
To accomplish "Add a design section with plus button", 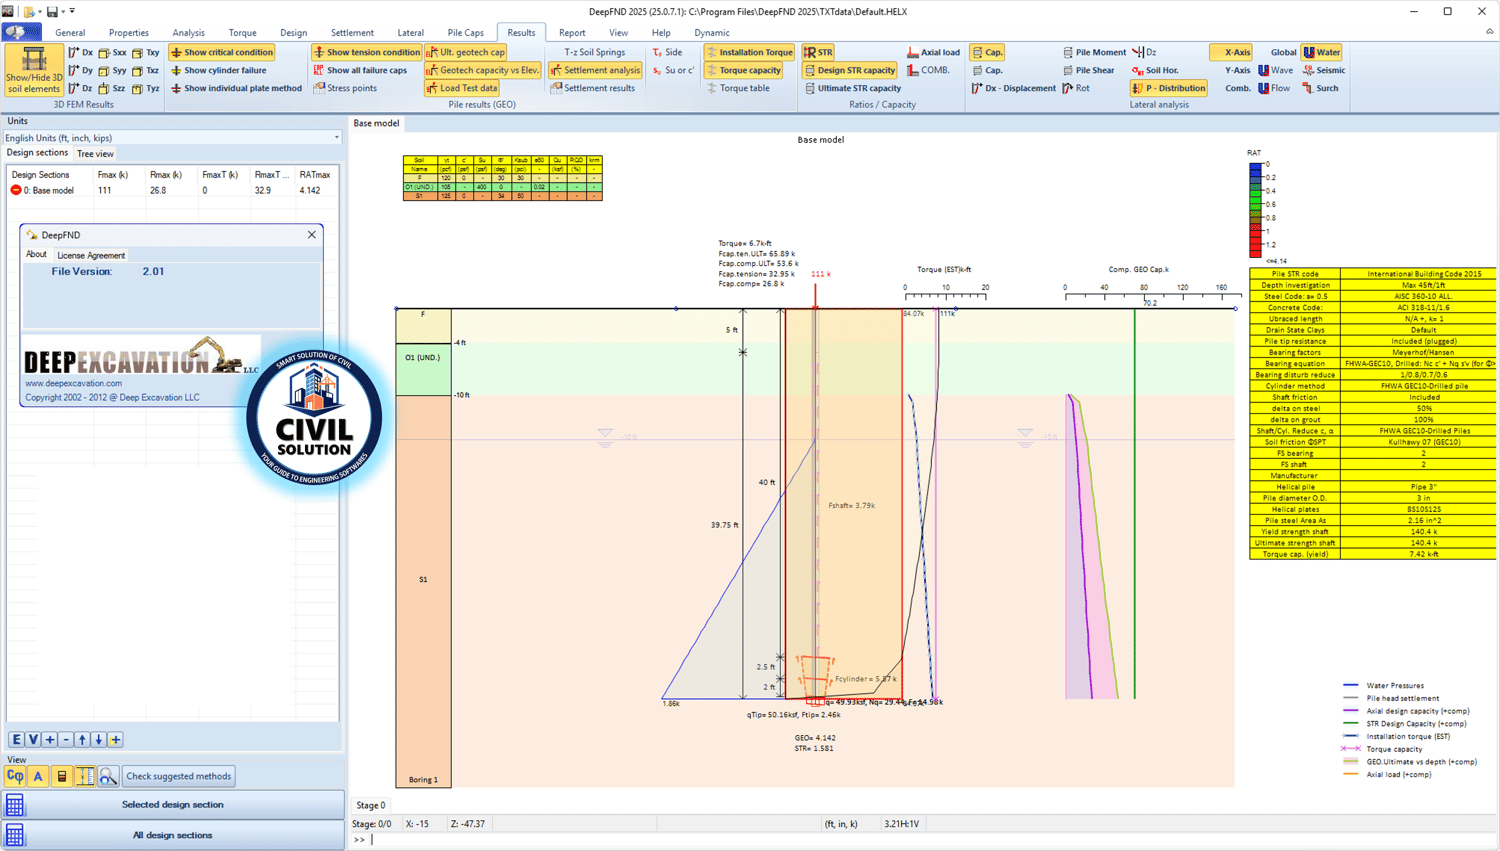I will [49, 740].
